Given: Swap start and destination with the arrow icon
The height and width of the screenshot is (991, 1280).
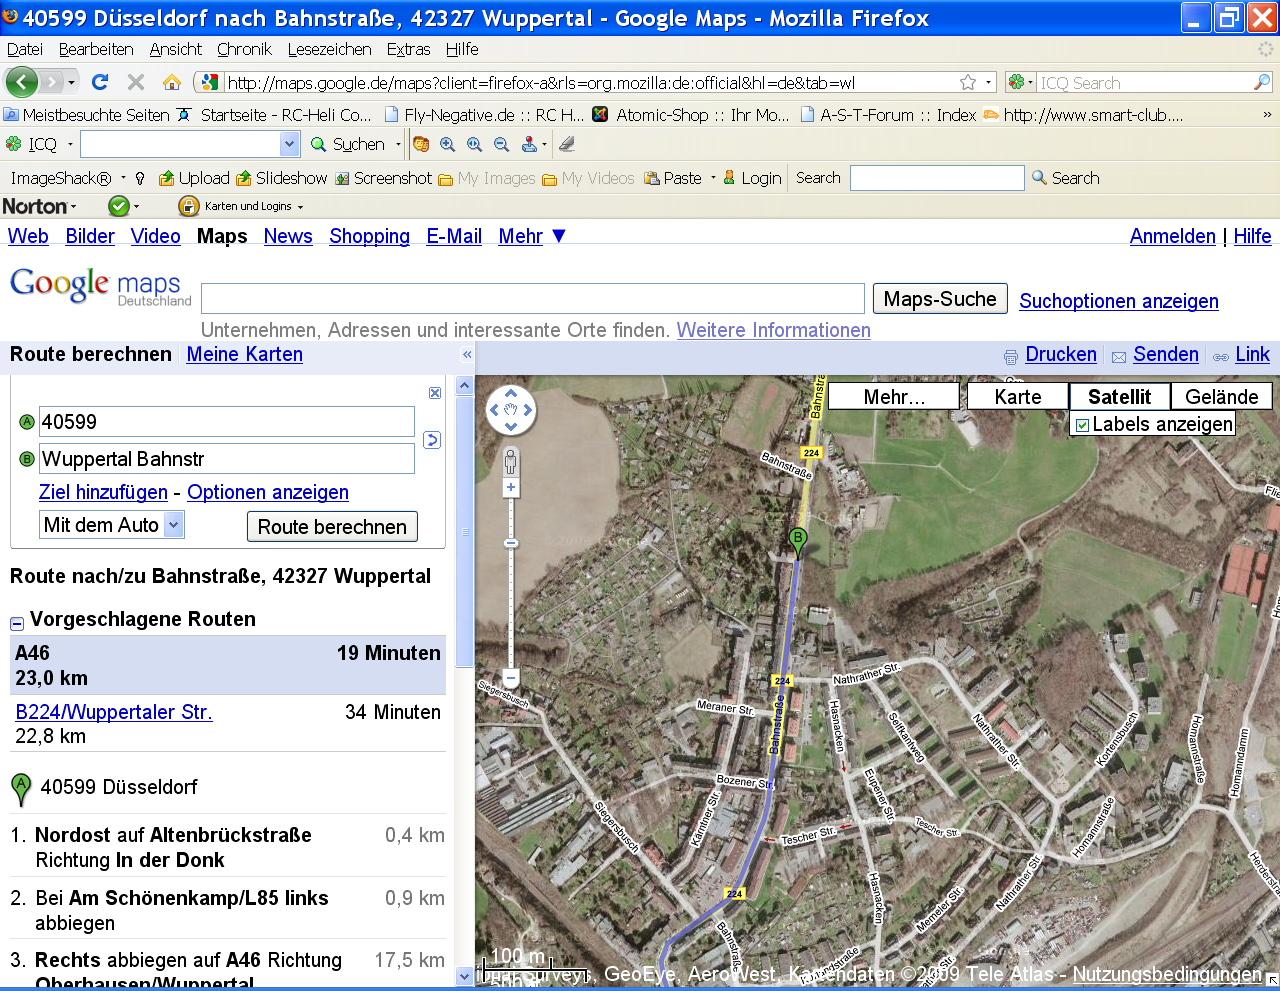Looking at the screenshot, I should point(432,440).
